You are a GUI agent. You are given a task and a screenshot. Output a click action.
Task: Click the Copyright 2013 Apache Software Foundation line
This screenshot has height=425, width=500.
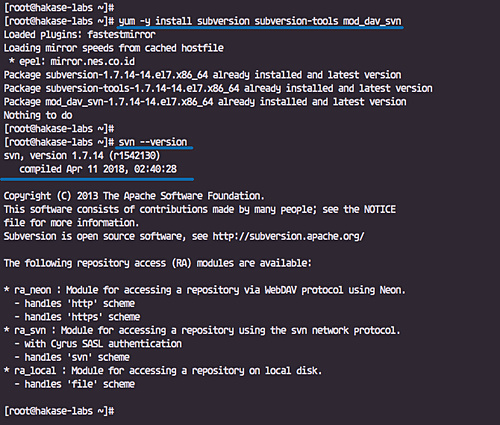point(134,196)
